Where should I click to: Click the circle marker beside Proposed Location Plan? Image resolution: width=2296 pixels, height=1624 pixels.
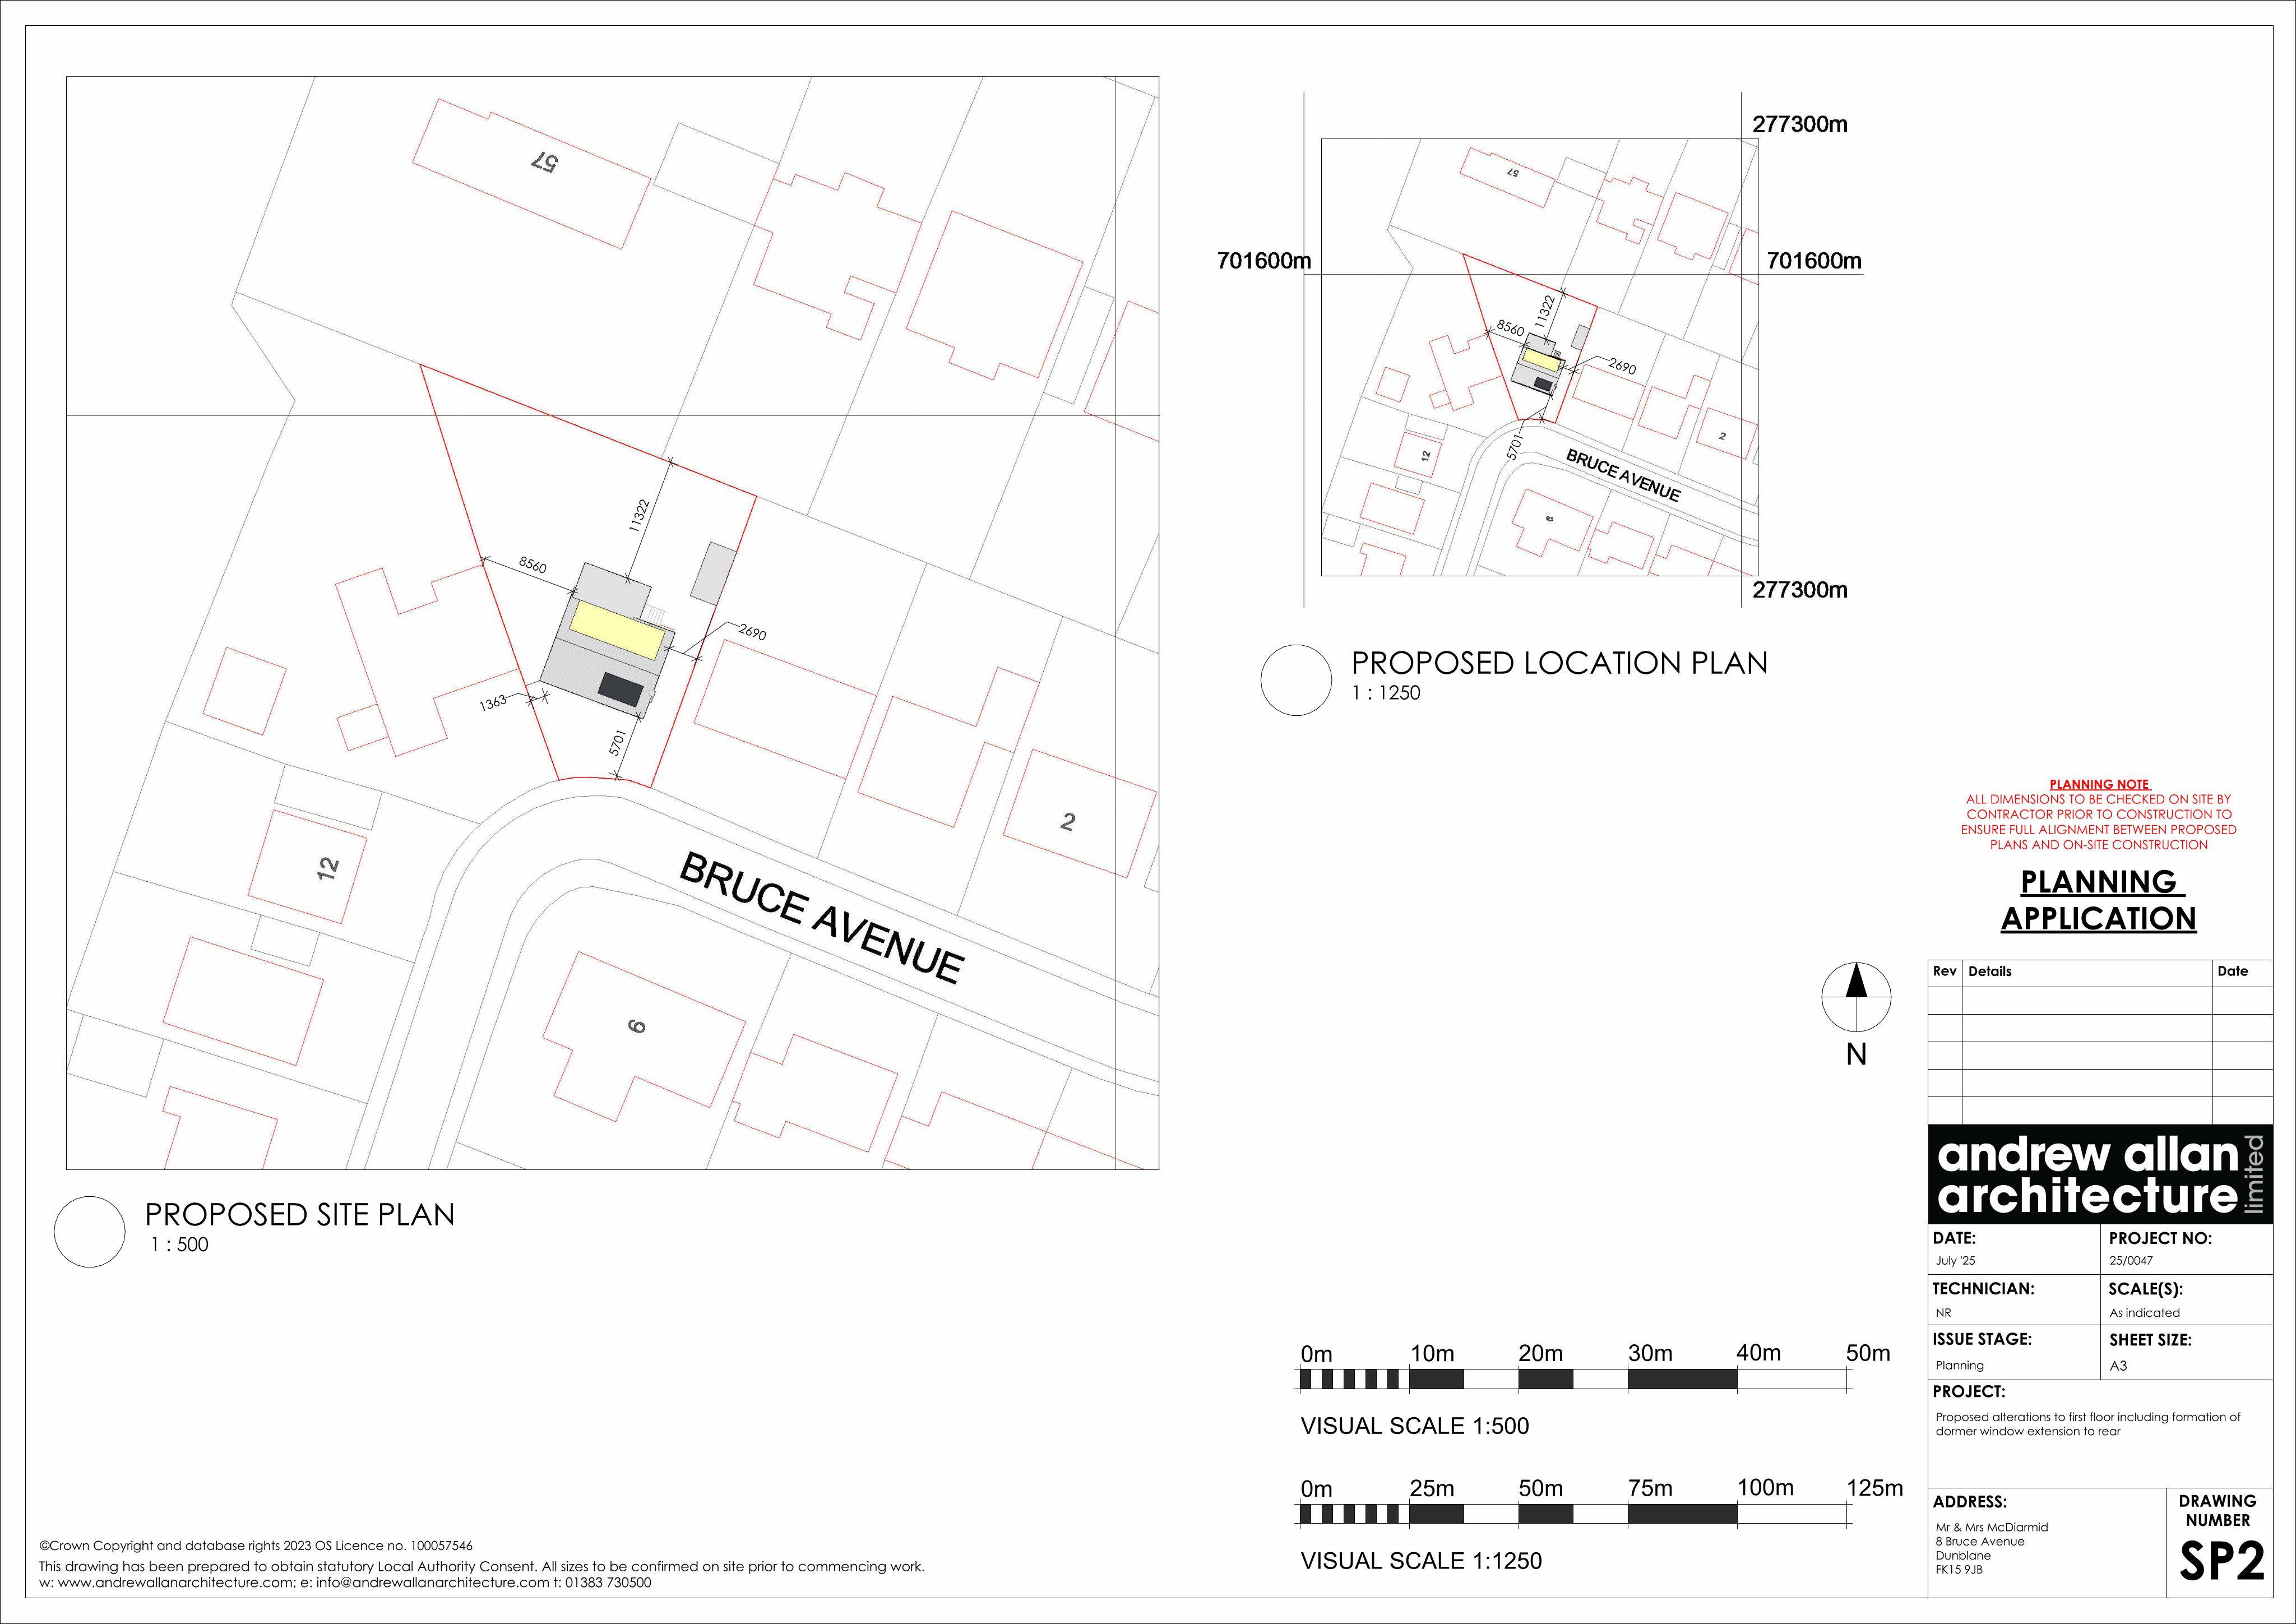point(1297,680)
